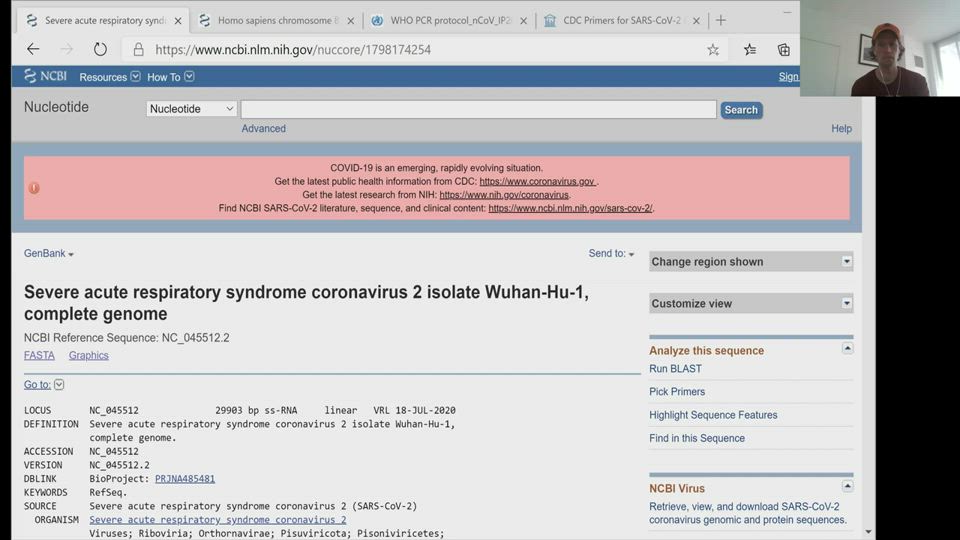Open the Nucleotide database dropdown
The width and height of the screenshot is (960, 540).
(191, 109)
